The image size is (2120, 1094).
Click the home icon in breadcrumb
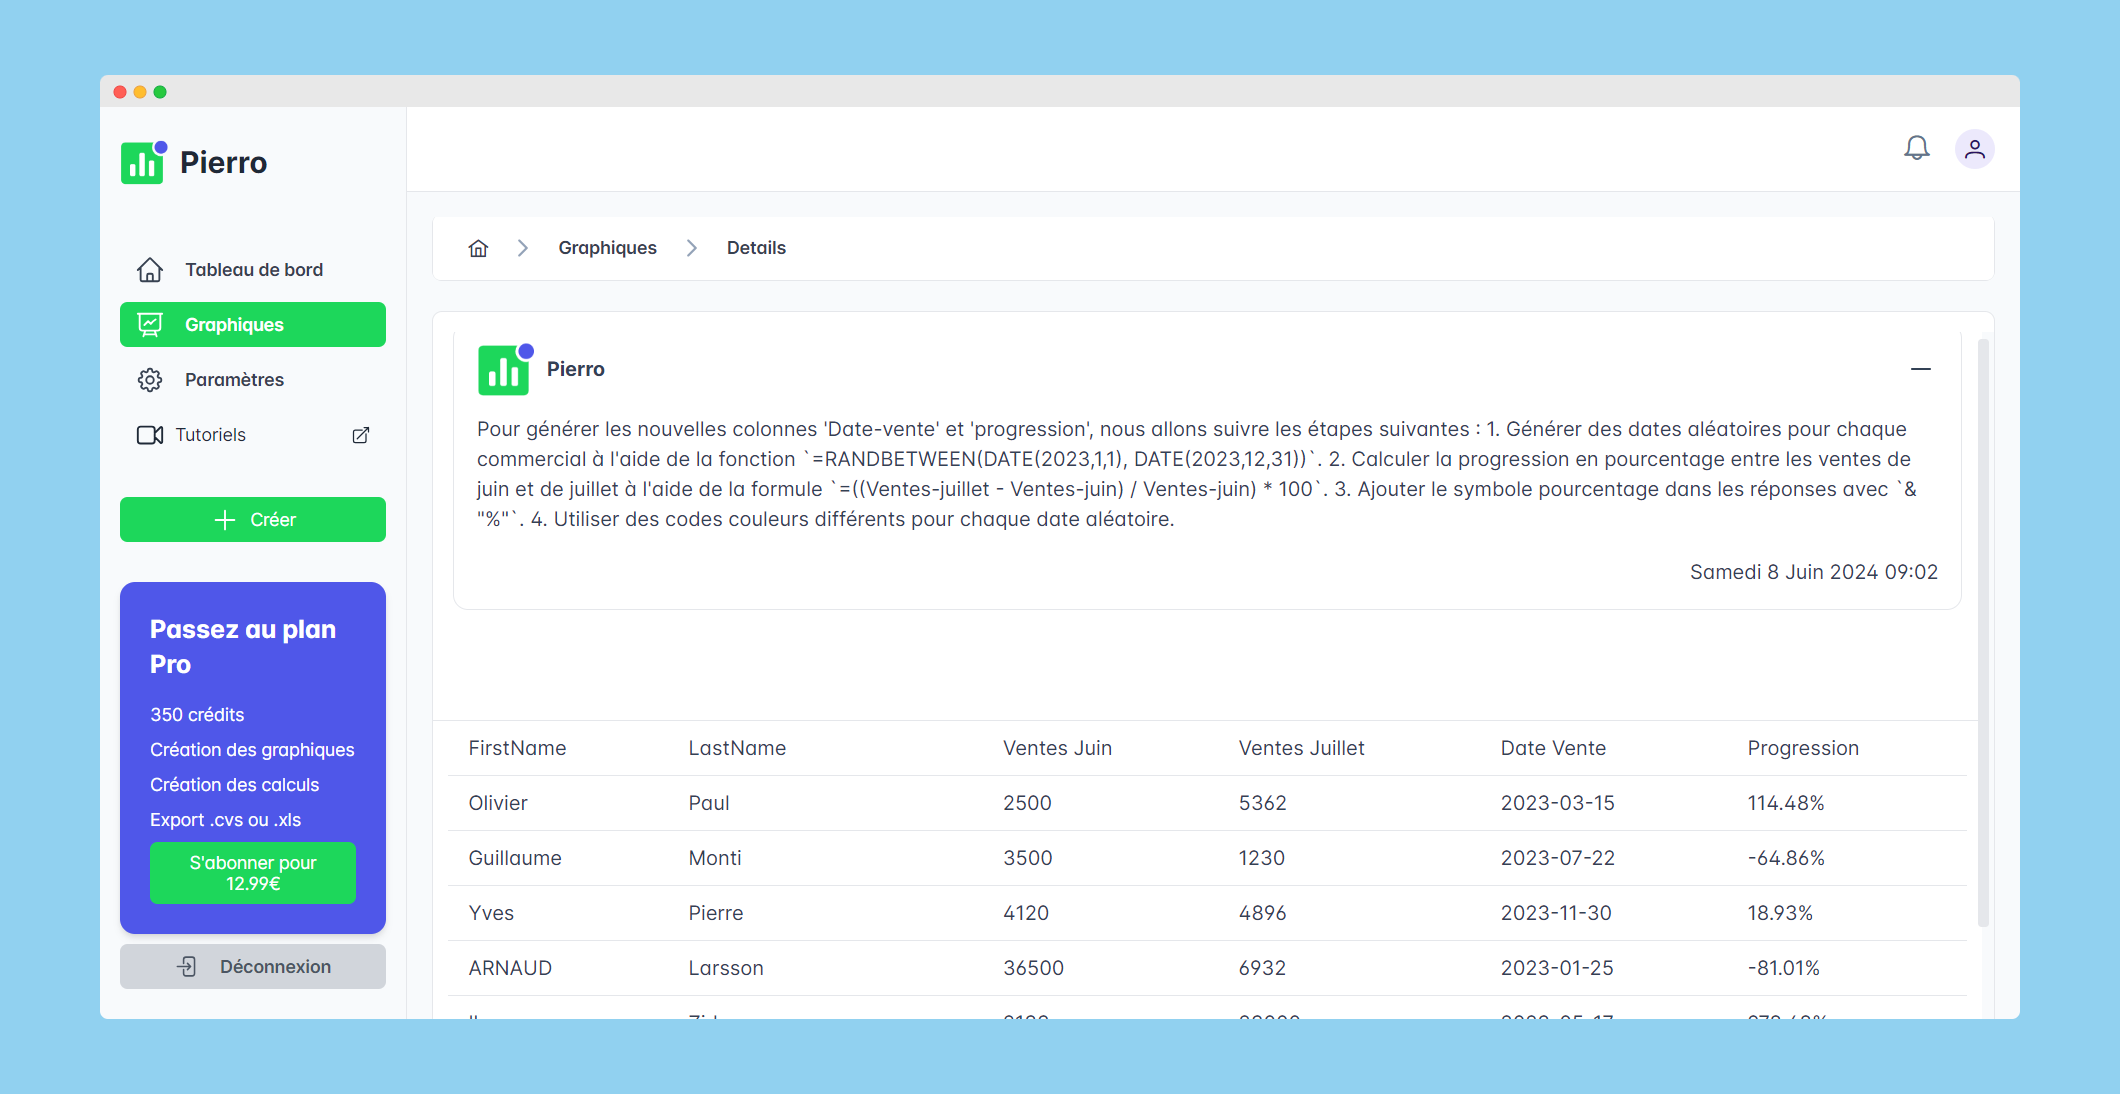pos(478,248)
